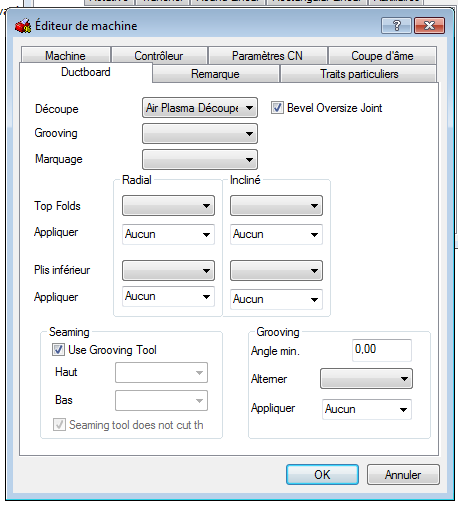Open Incliné Appliquer dropdown under Plis inférieur

pyautogui.click(x=276, y=299)
